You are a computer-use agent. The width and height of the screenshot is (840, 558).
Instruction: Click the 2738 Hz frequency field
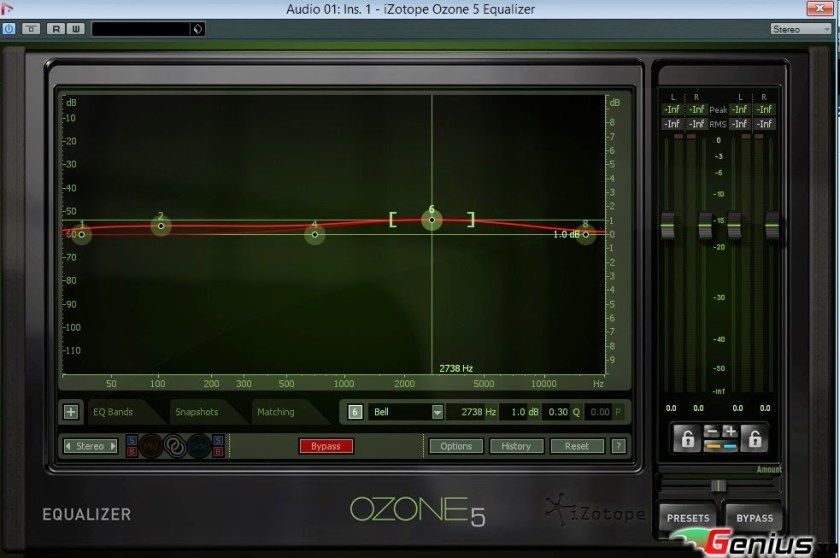coord(471,412)
